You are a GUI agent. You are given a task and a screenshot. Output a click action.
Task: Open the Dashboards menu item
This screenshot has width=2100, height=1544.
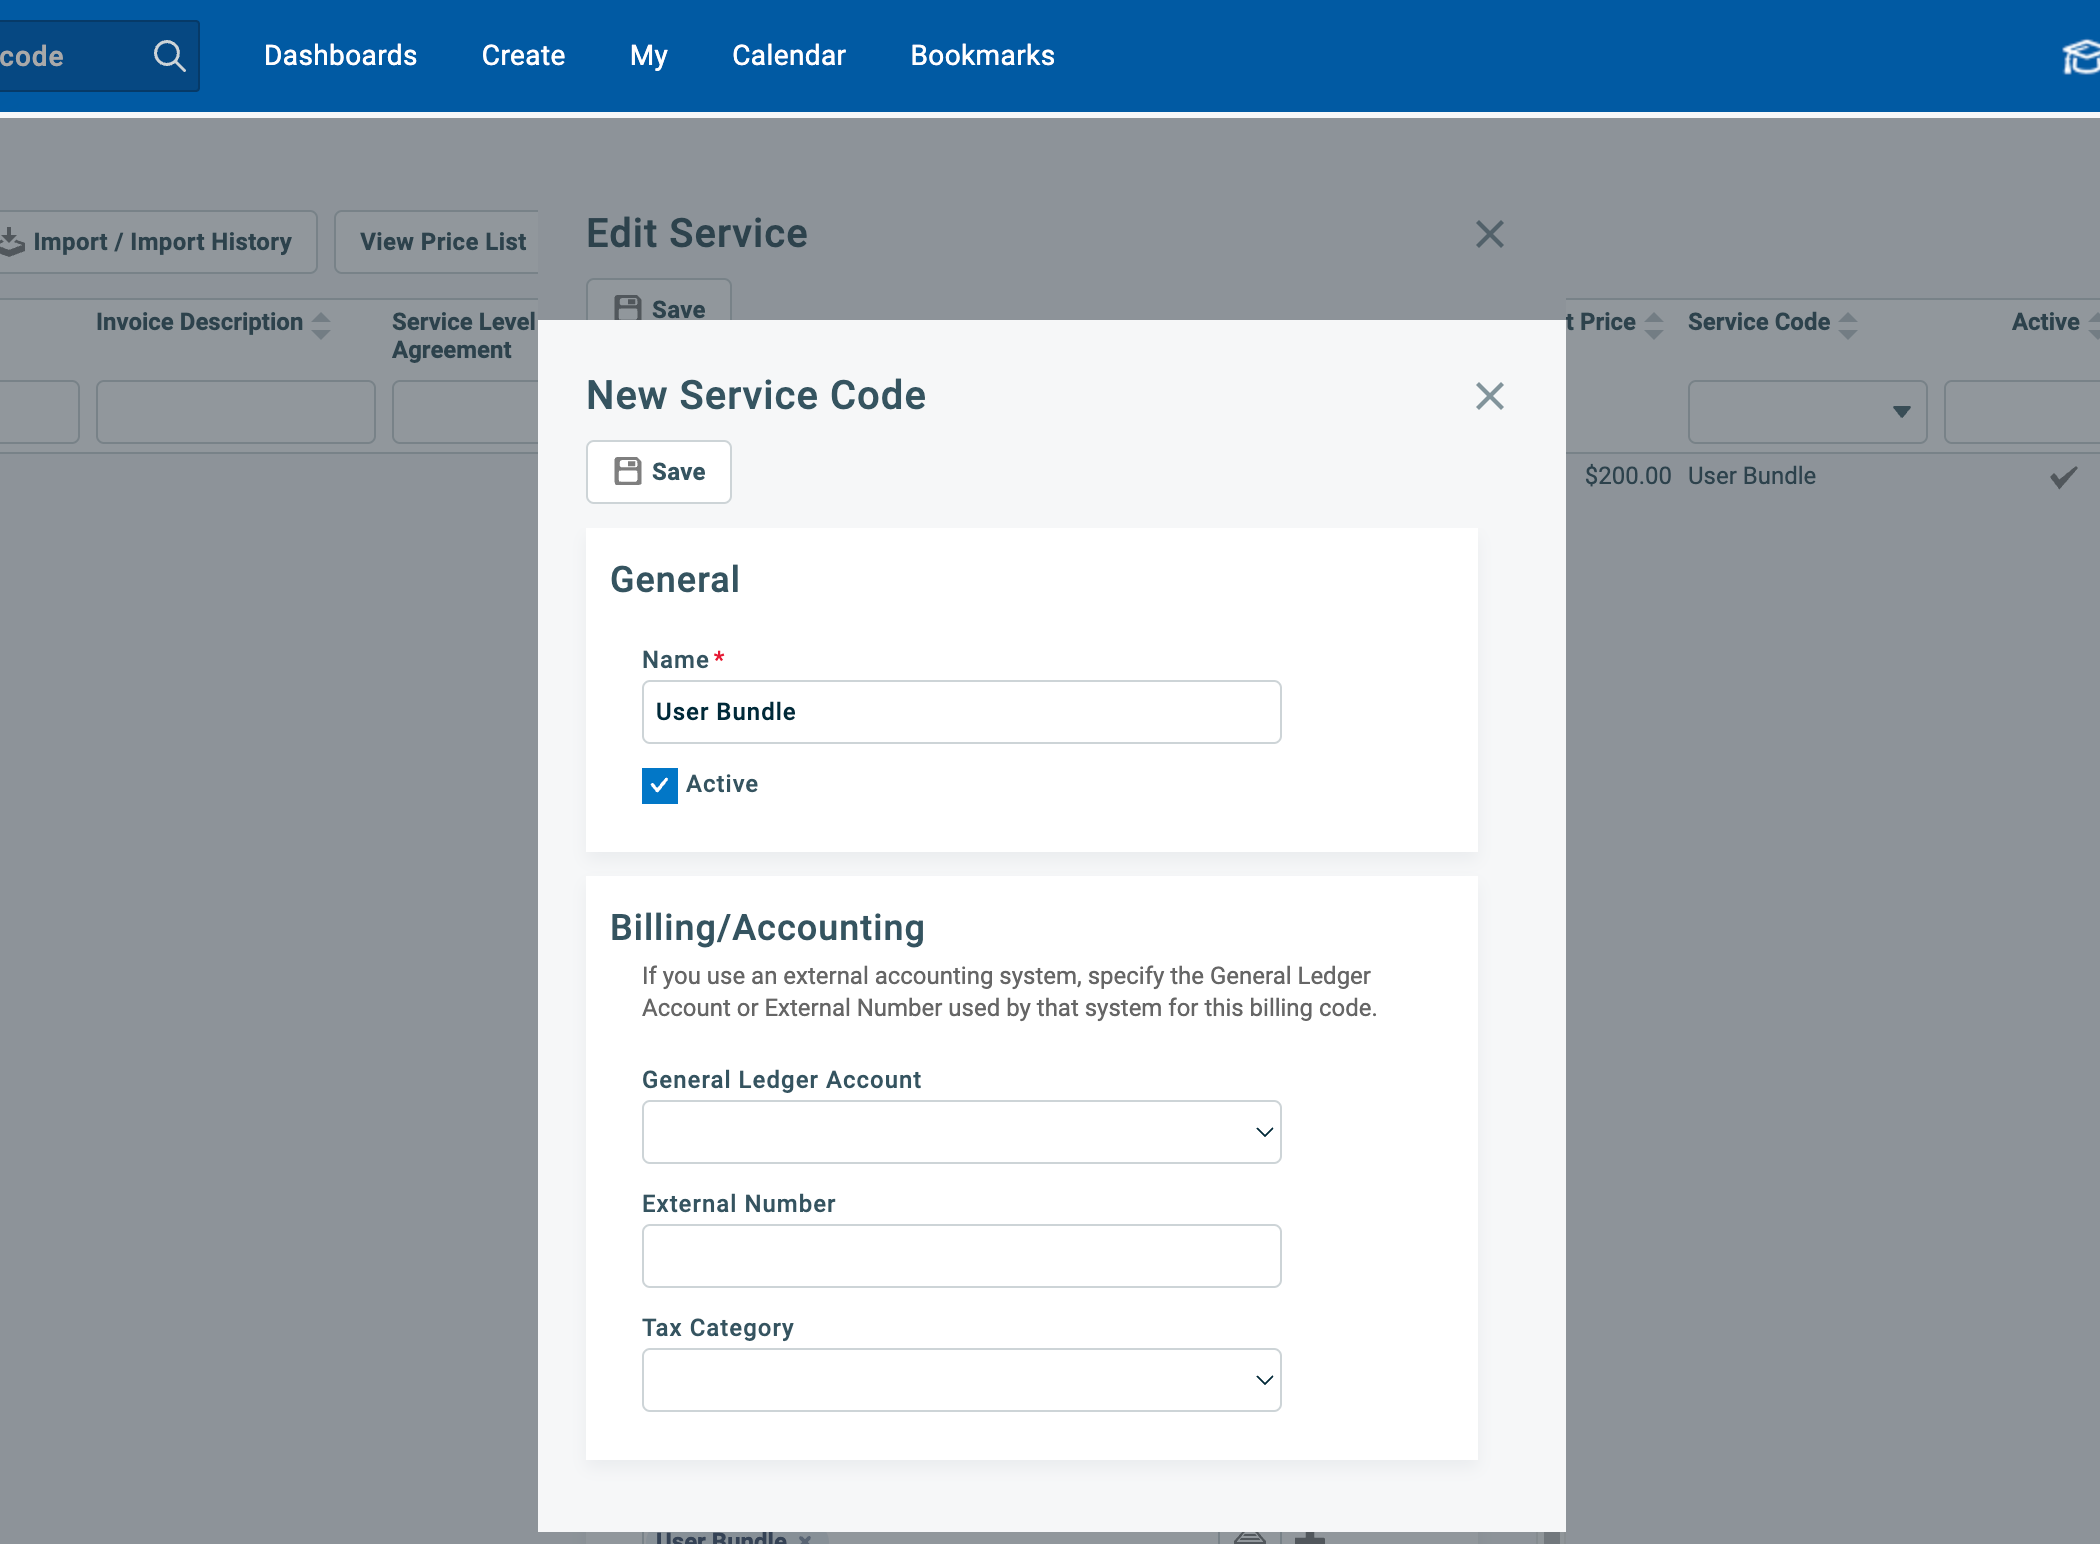339,54
